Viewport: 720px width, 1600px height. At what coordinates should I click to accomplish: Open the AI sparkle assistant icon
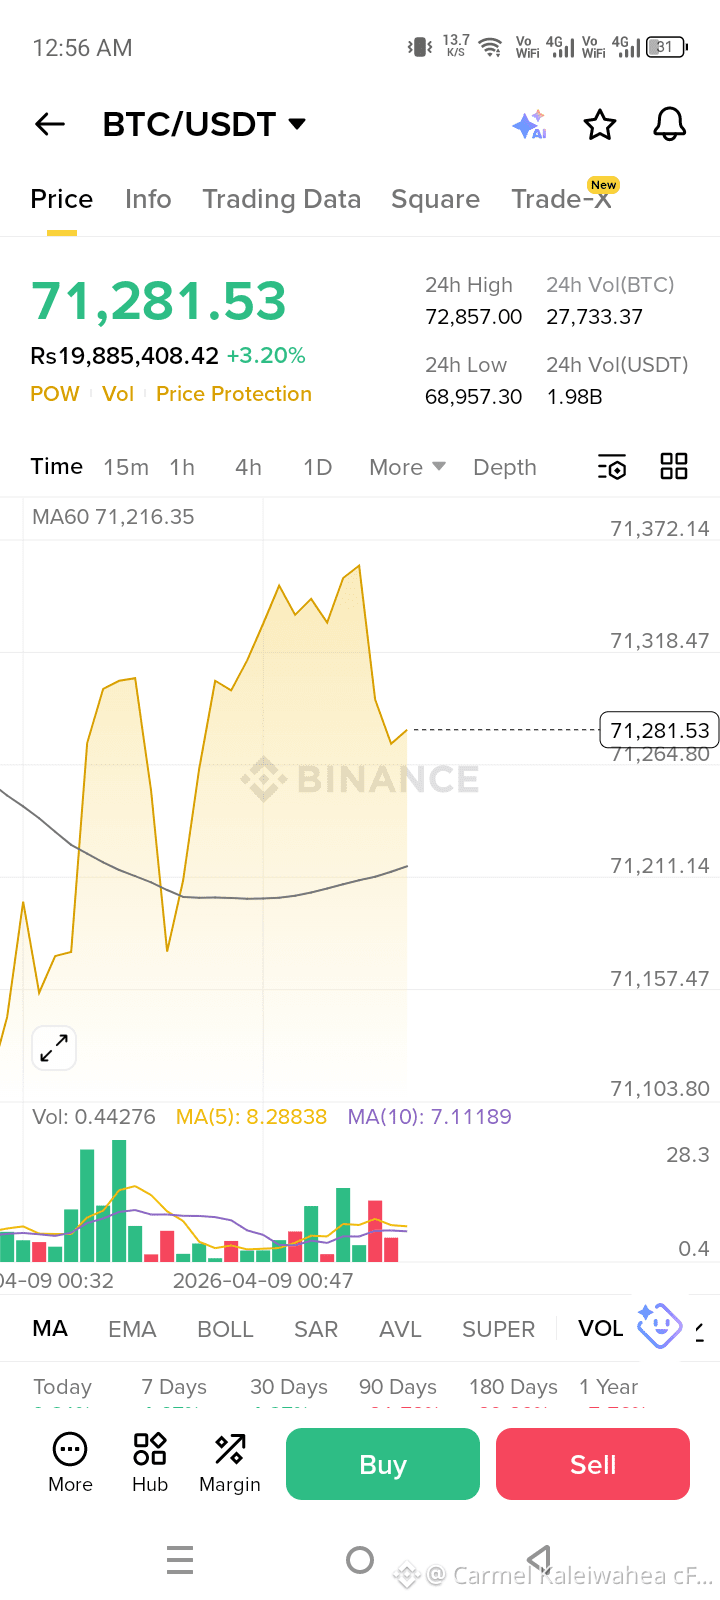tap(529, 124)
